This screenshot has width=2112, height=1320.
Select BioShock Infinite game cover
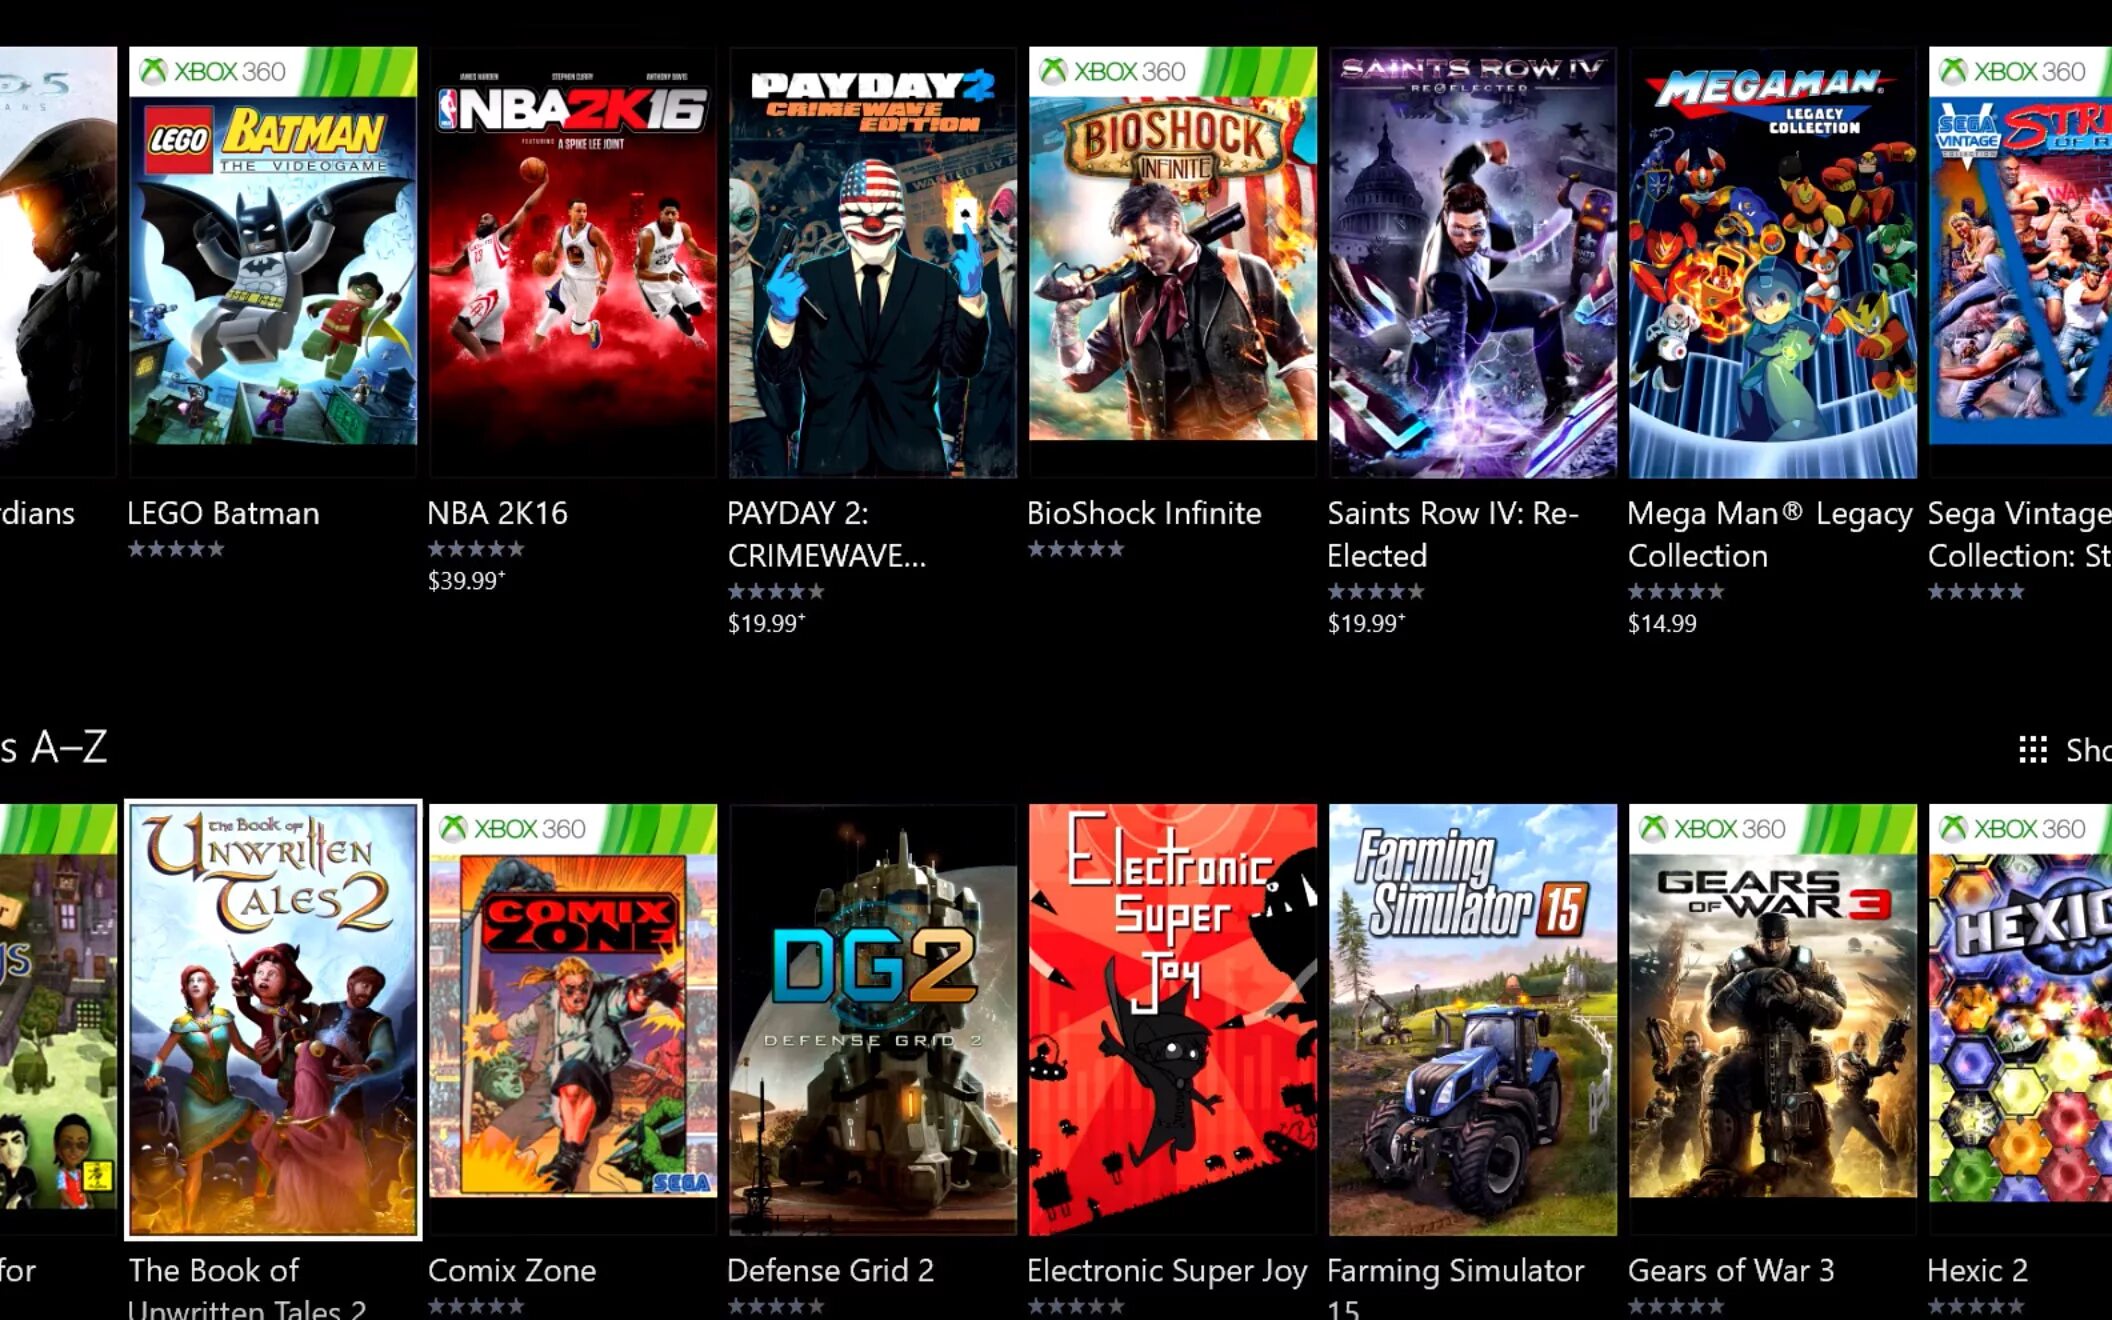(x=1173, y=261)
